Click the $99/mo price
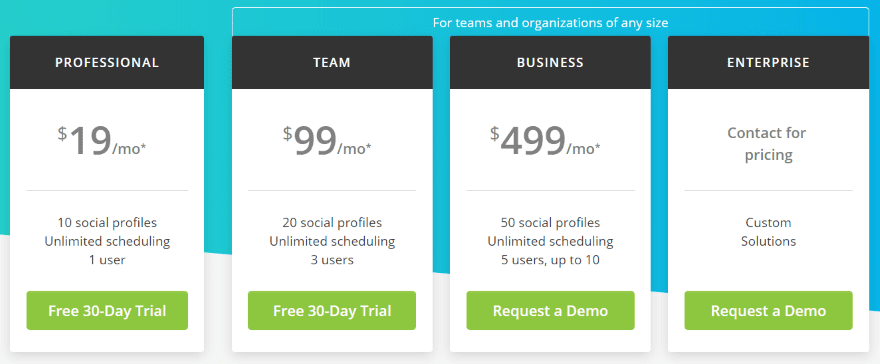The height and width of the screenshot is (364, 880). [x=327, y=142]
